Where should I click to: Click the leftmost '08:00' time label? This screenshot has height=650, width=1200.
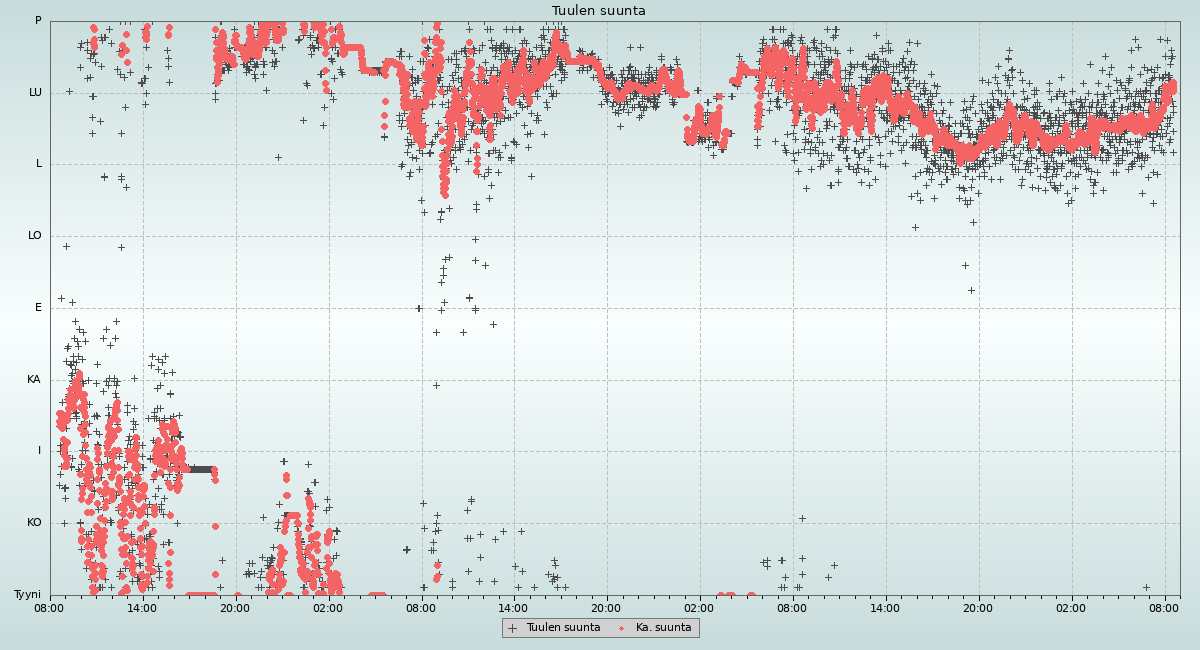[x=49, y=607]
